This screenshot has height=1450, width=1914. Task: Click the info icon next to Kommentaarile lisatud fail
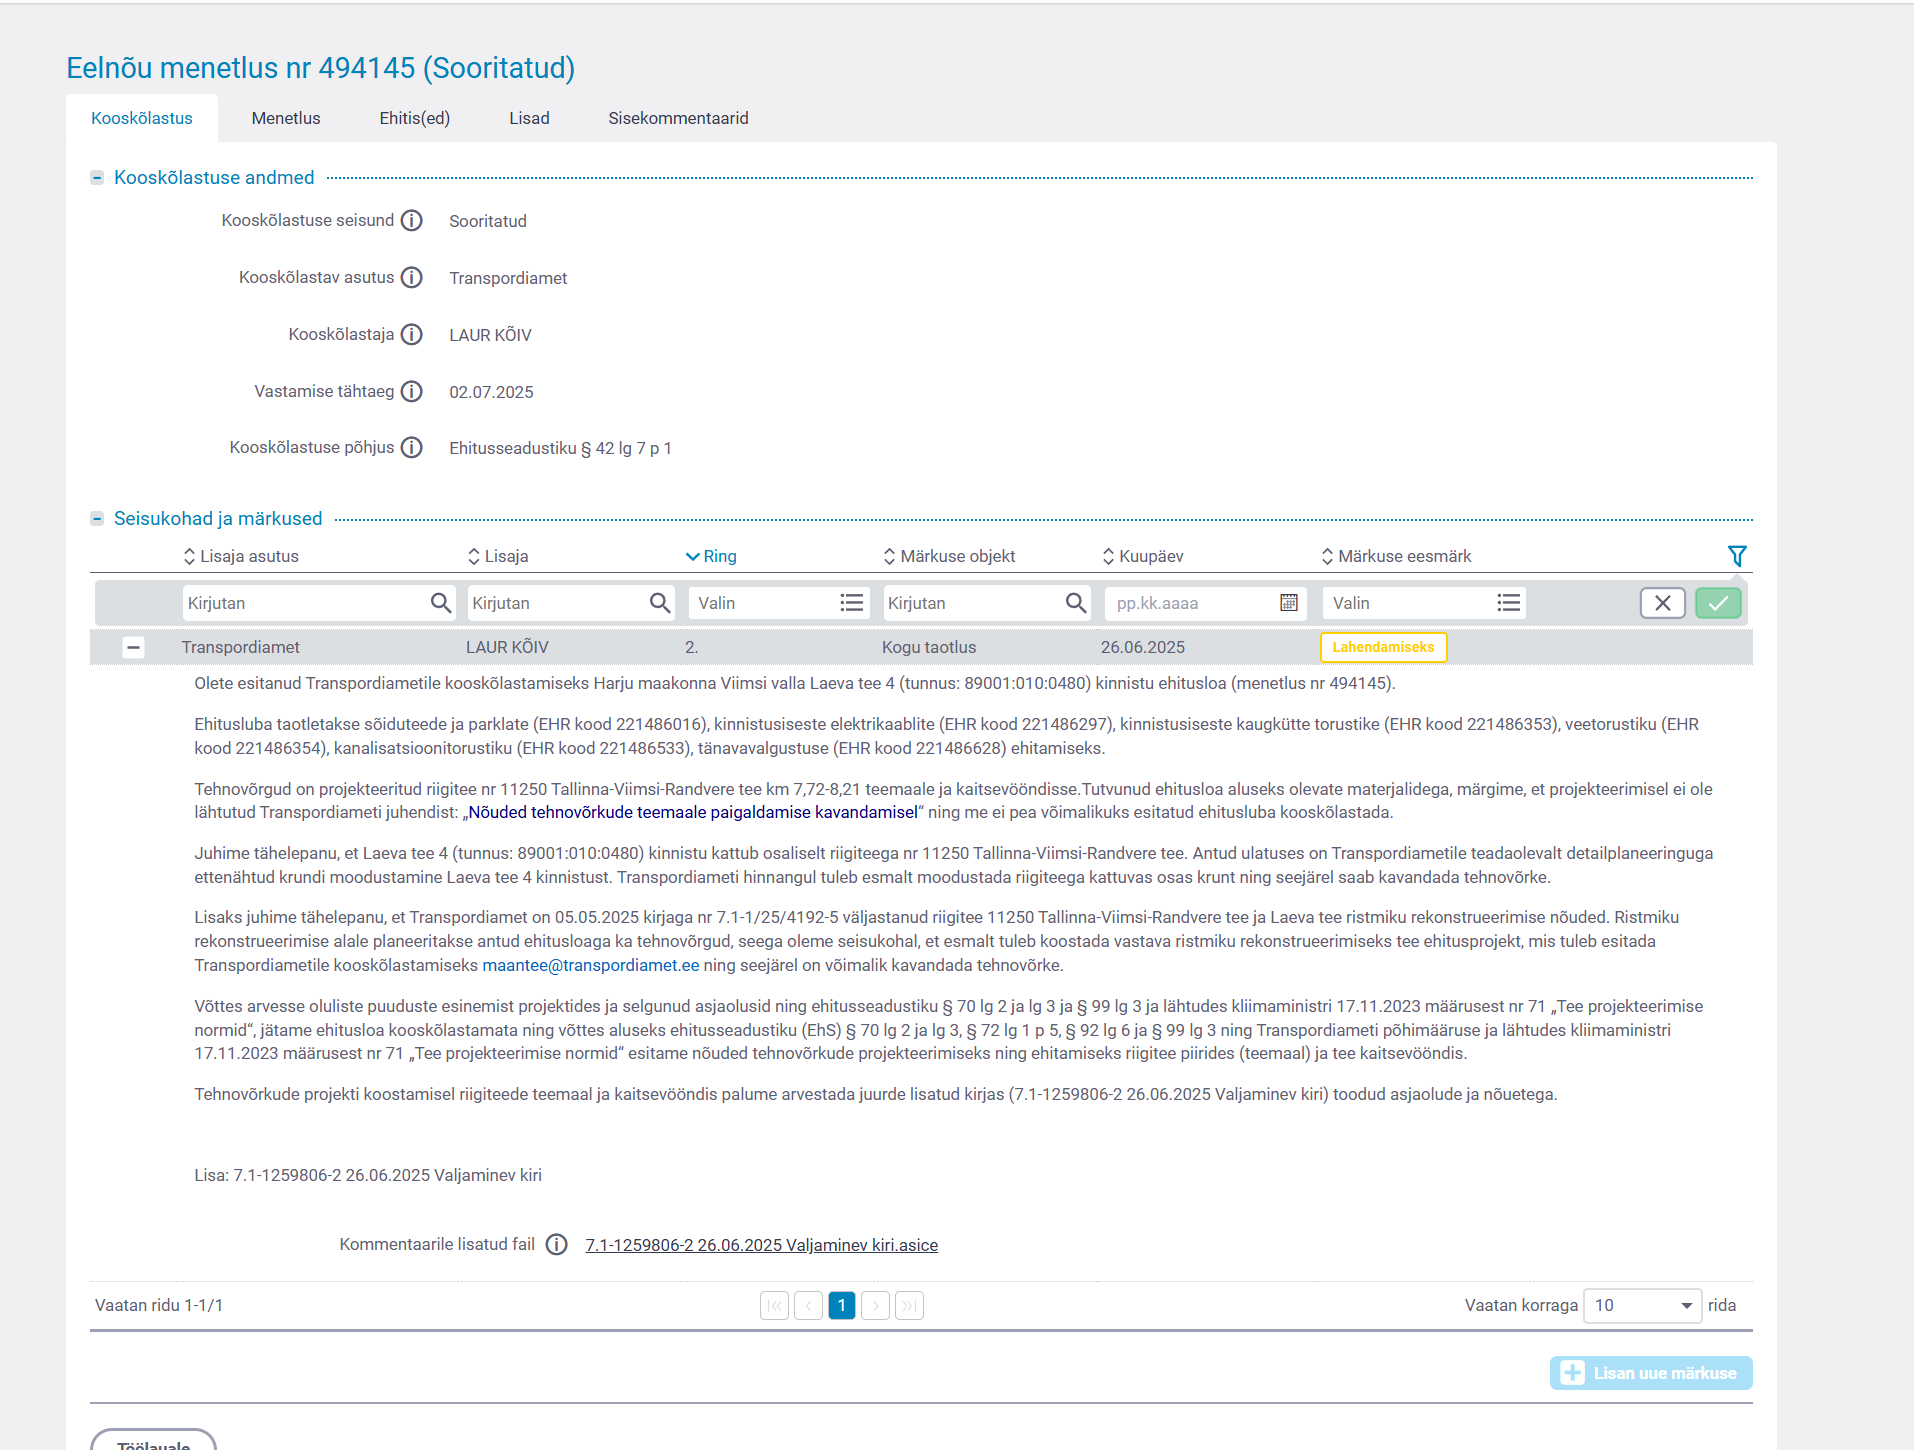(557, 1244)
